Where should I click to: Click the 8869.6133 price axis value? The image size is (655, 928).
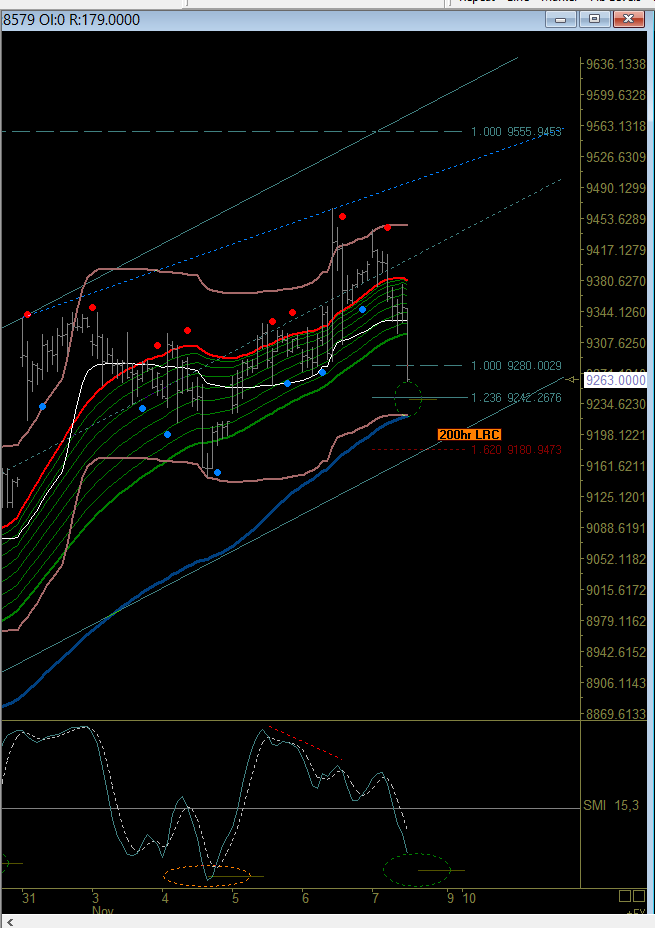tap(615, 714)
